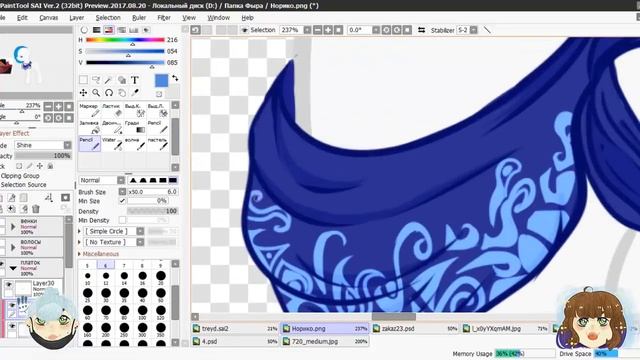Switch to the treyd.sai2 document tab
Image resolution: width=640 pixels, height=360 pixels.
[x=235, y=328]
